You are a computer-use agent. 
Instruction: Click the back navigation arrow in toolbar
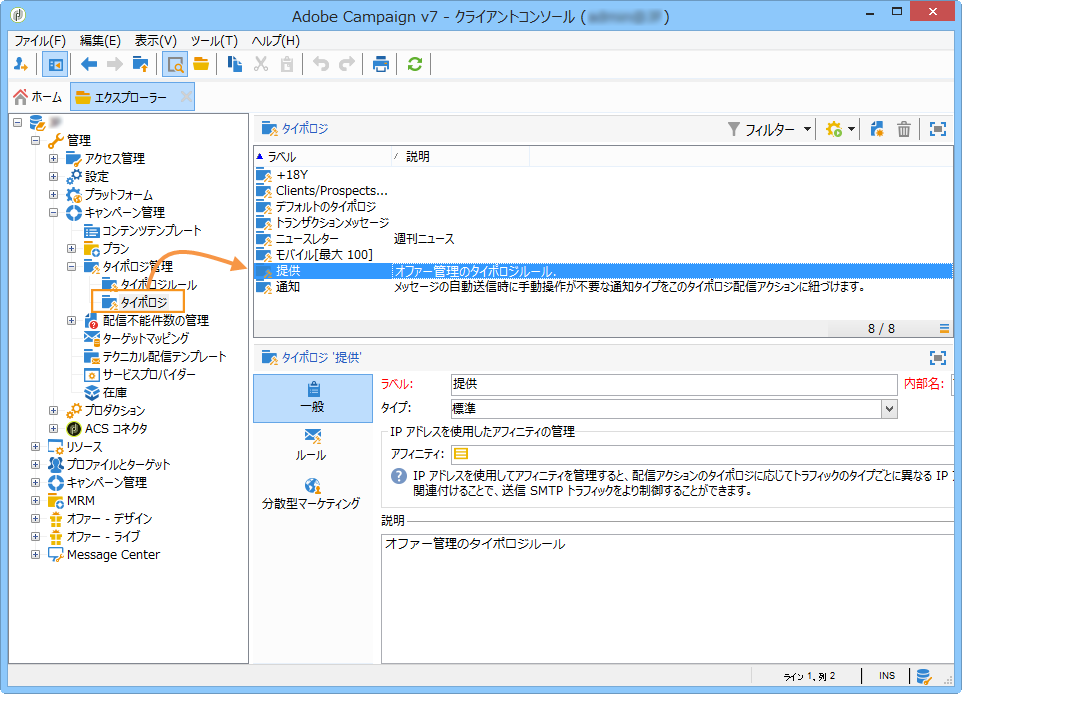pos(89,65)
